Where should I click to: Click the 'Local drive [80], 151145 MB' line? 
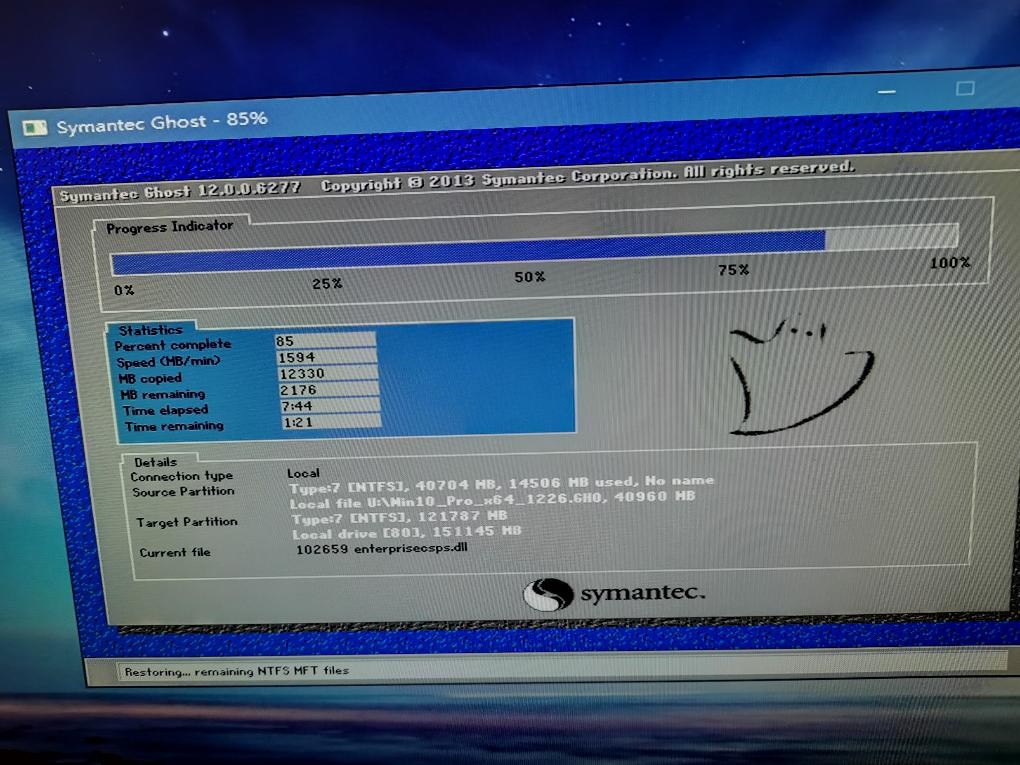pos(407,532)
